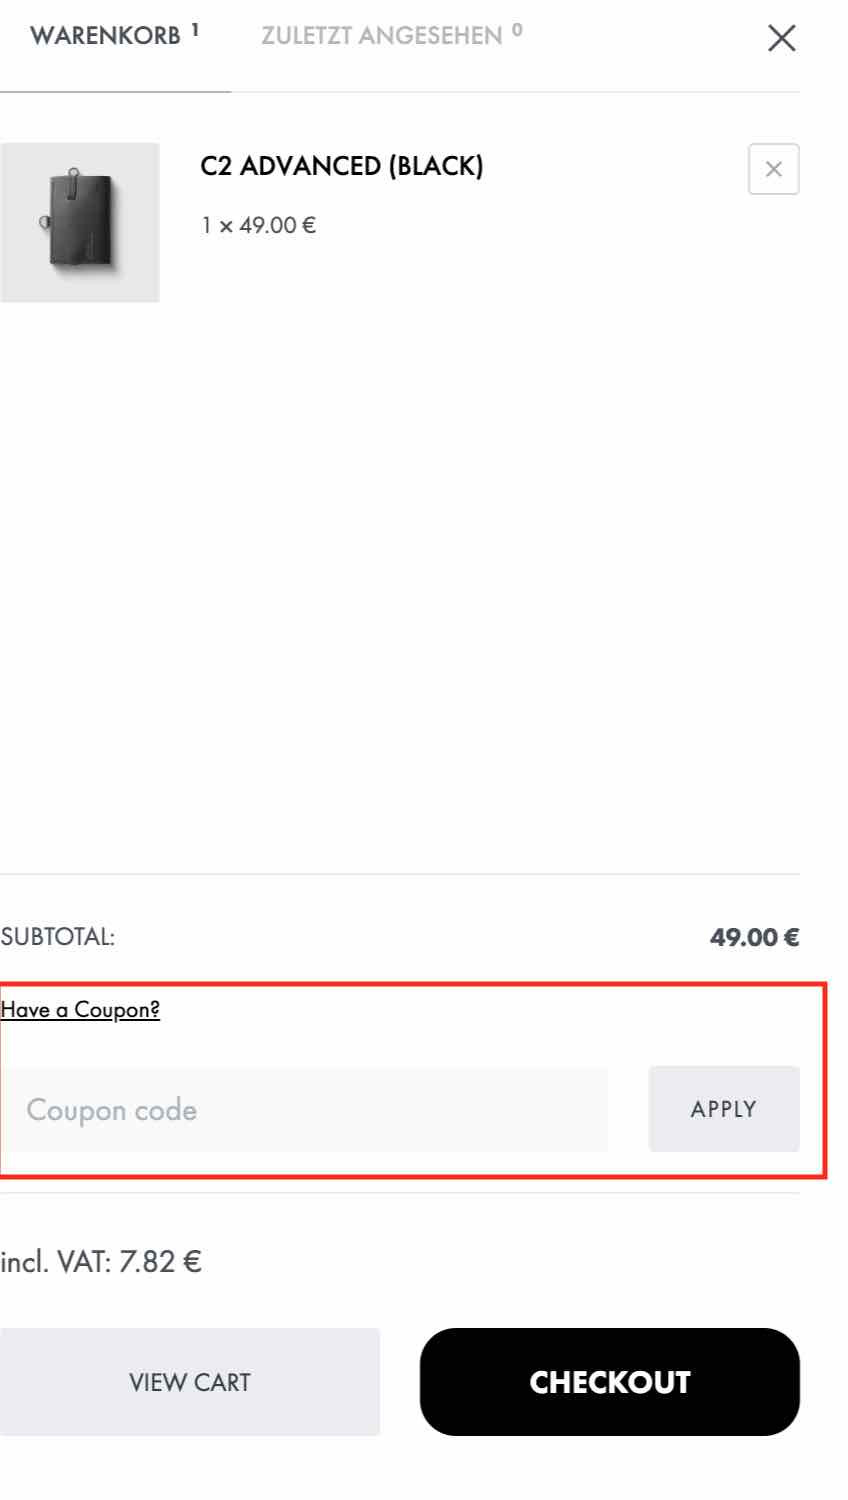Click the 7.82 € VAT amount
This screenshot has height=1500, width=848.
pyautogui.click(x=160, y=1262)
